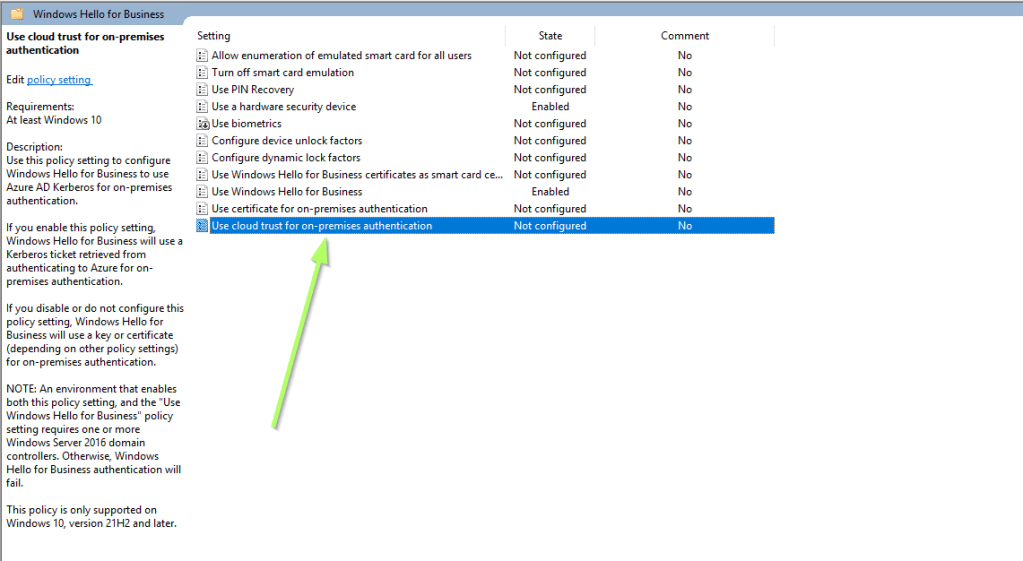Viewport: 1023px width, 561px height.
Task: Click Not configured state for Use biometrics
Action: [x=550, y=124]
